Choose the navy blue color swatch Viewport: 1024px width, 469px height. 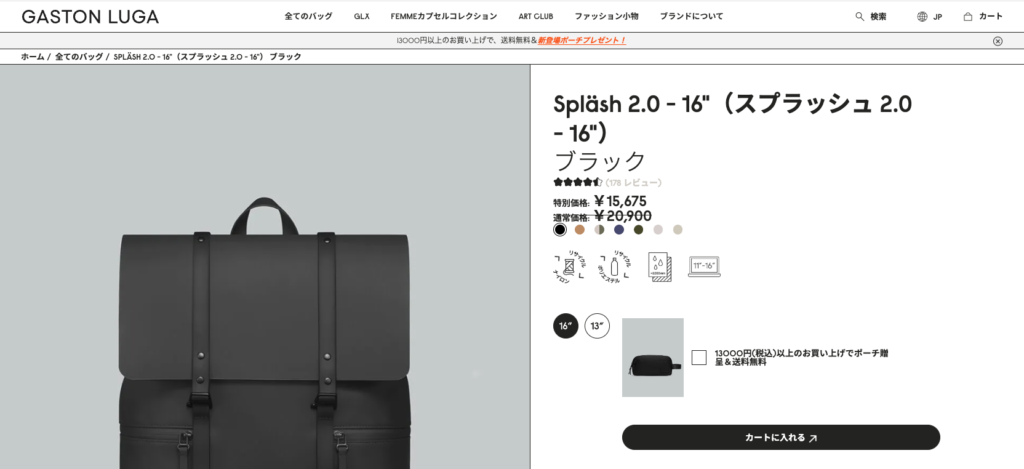tap(618, 229)
